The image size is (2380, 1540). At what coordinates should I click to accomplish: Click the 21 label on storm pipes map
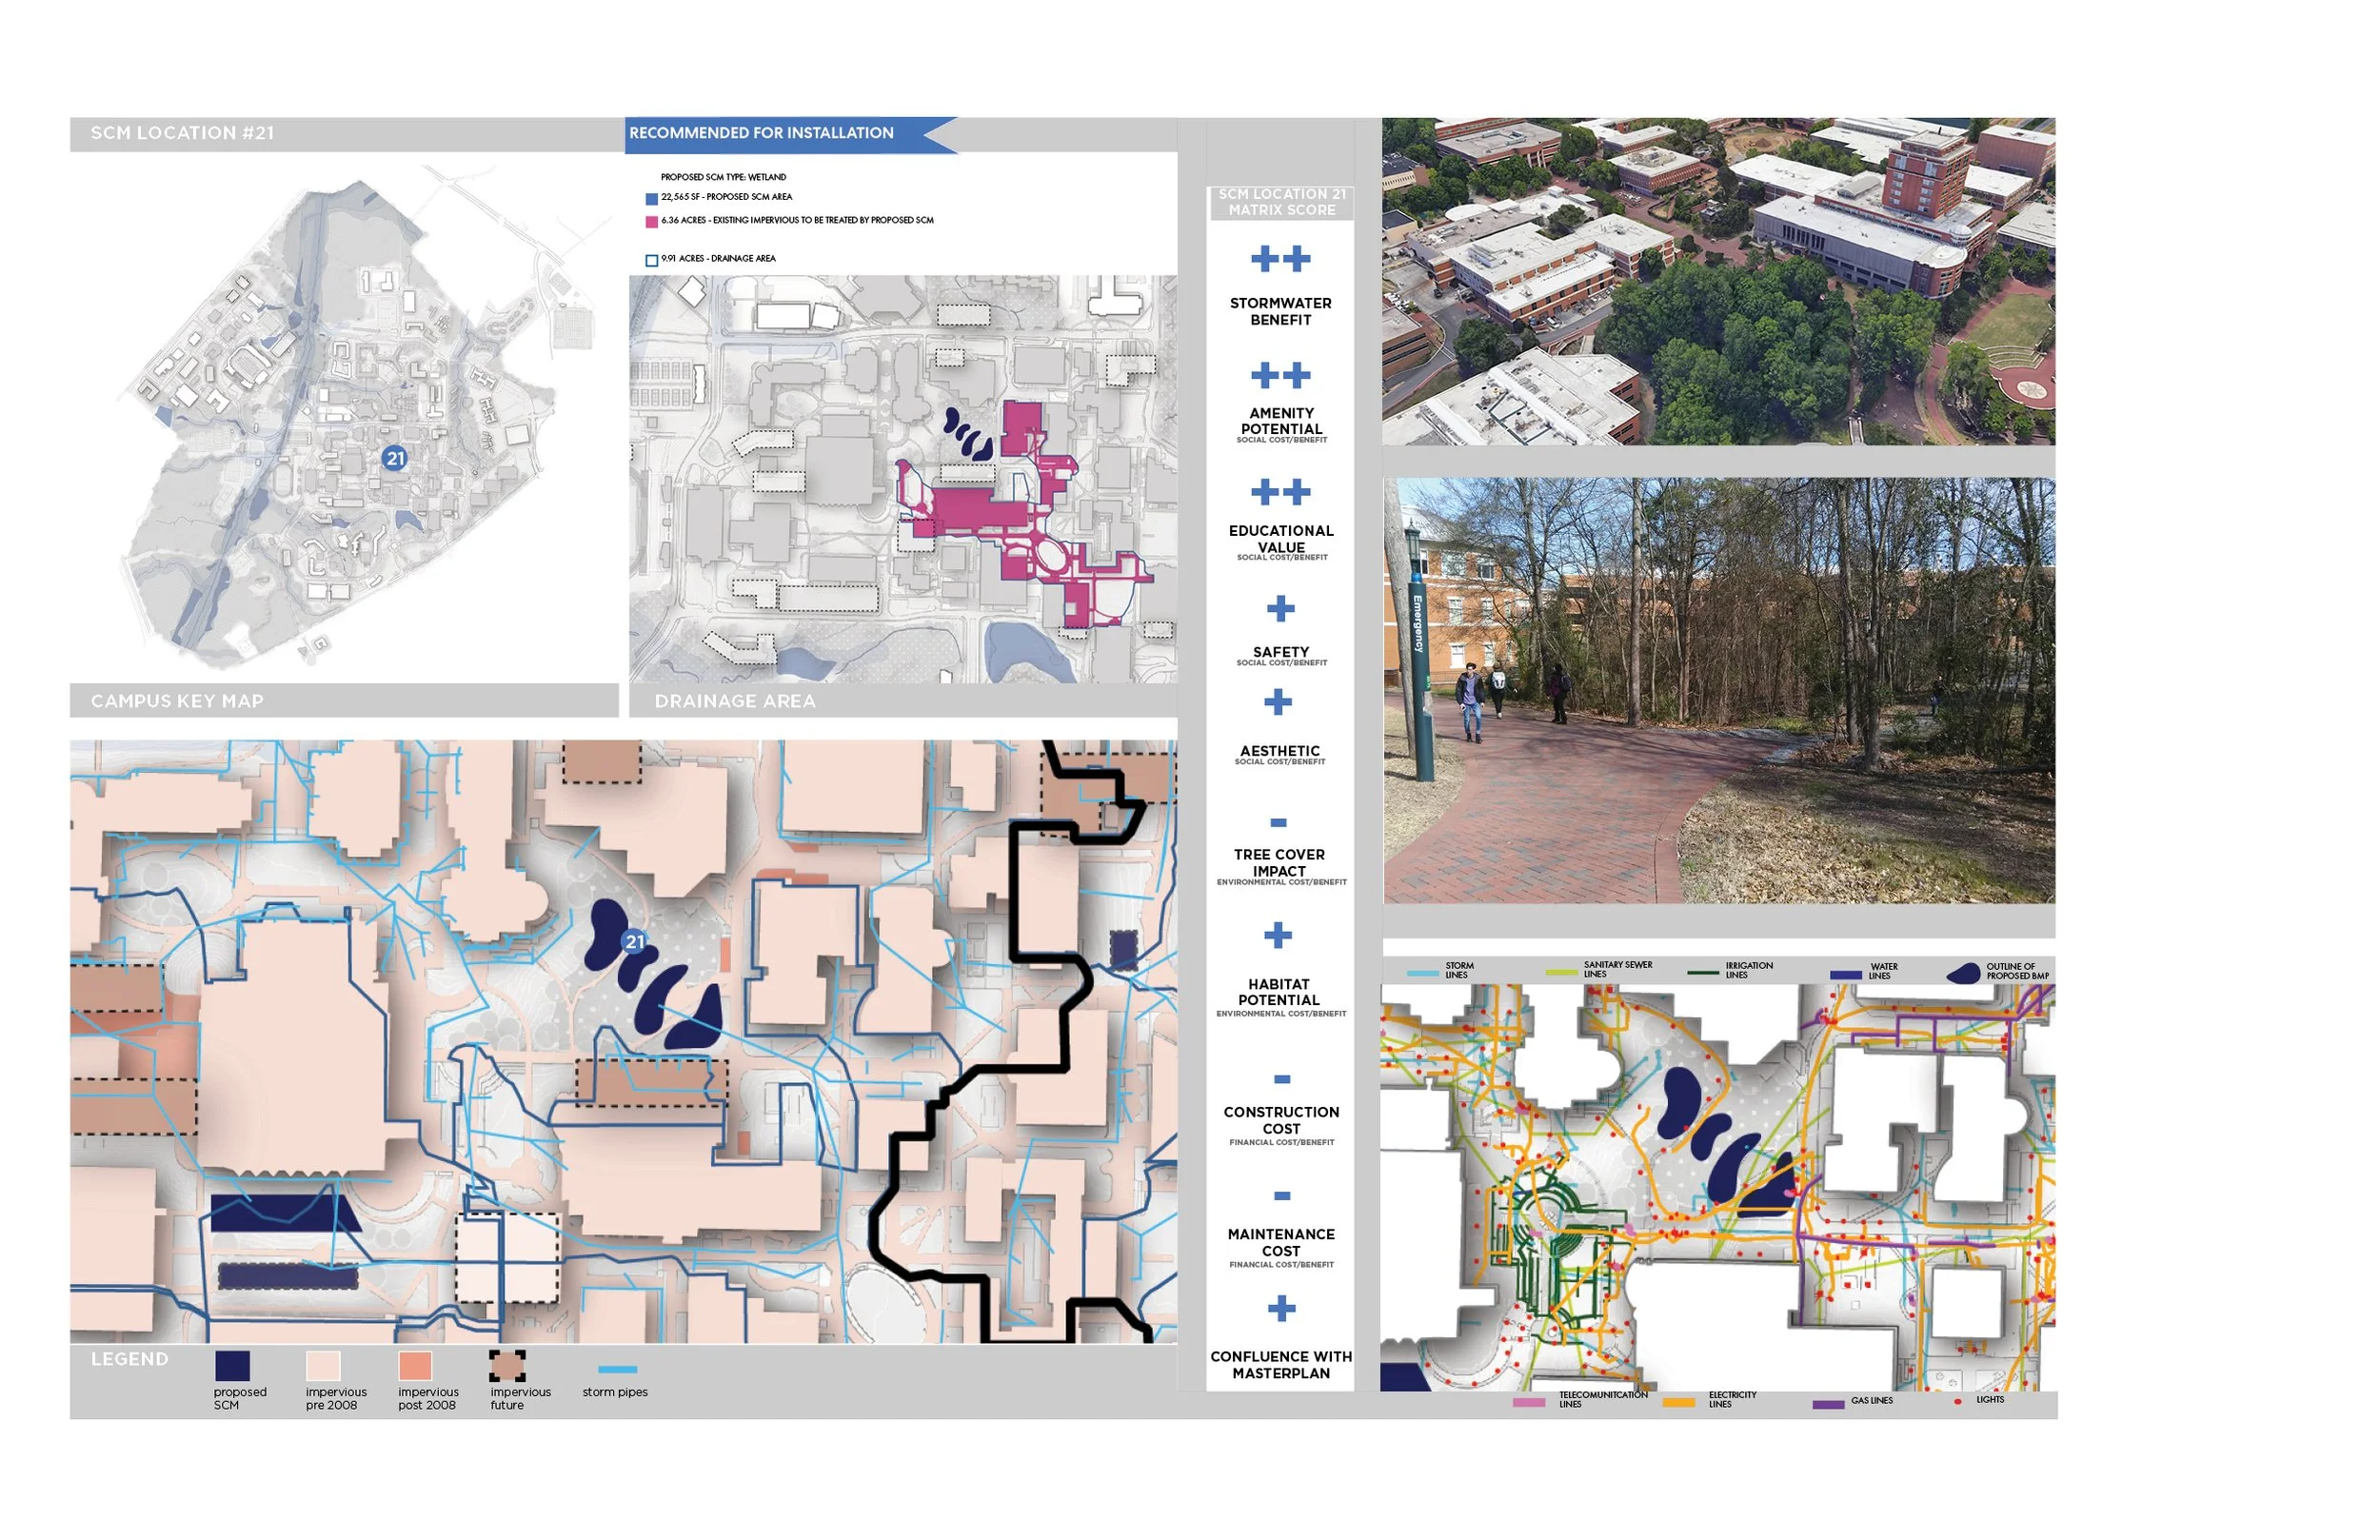coord(635,942)
